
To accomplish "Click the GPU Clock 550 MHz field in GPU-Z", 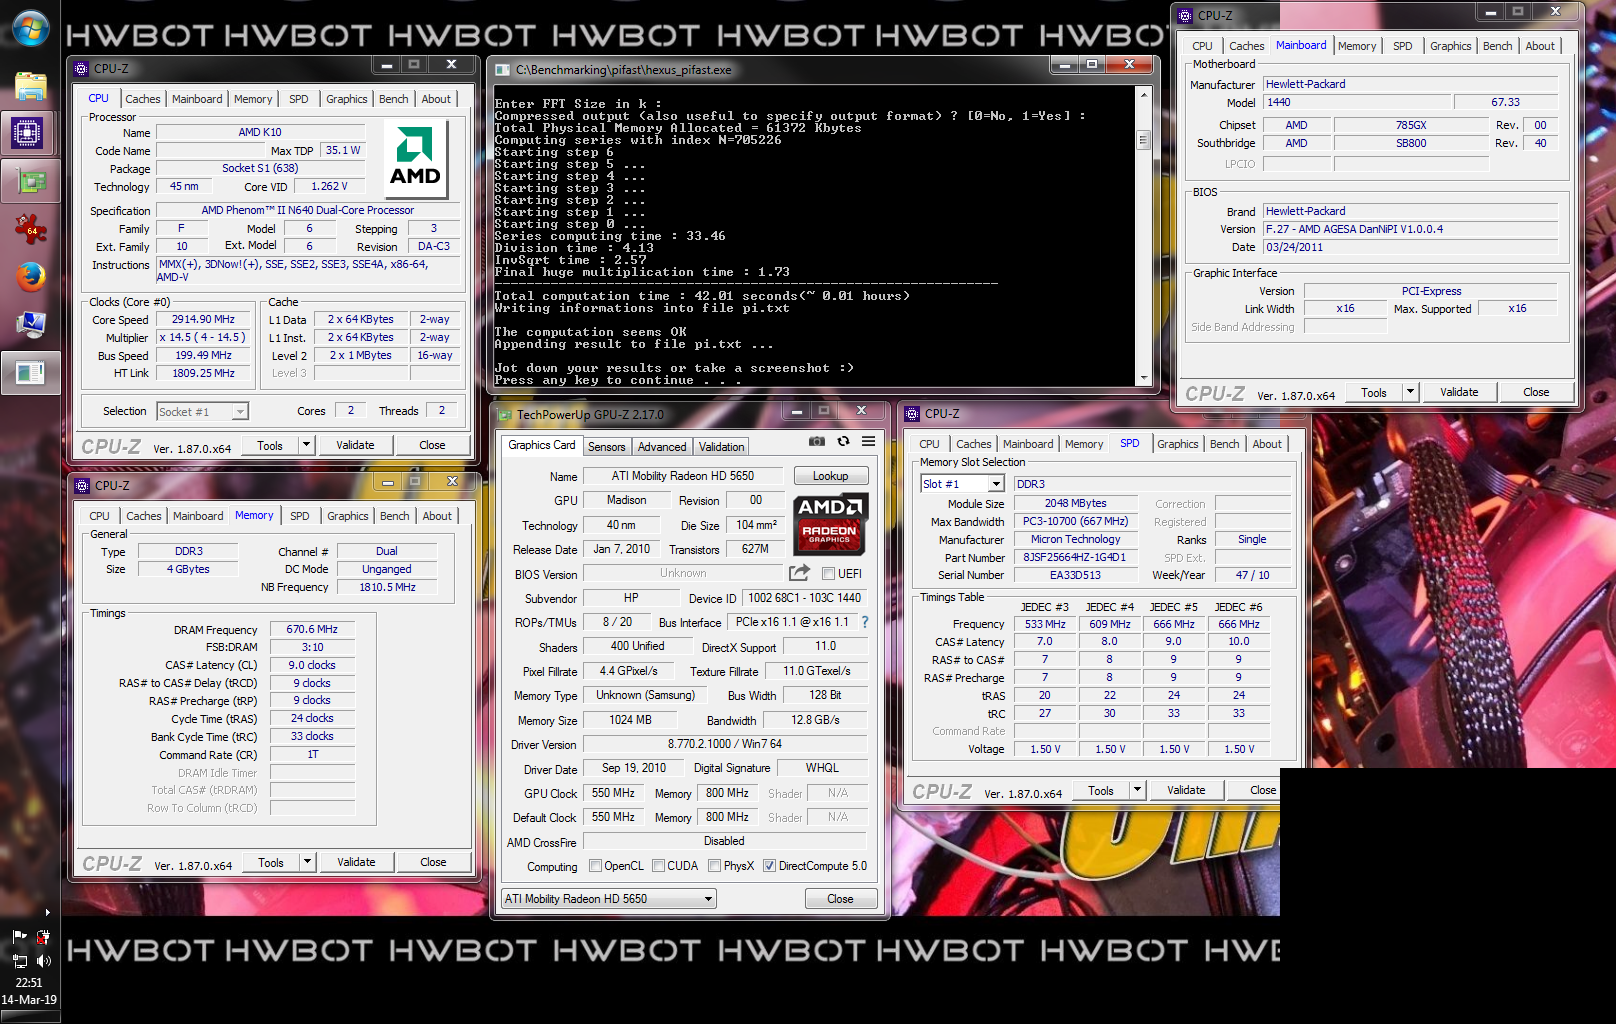I will point(613,793).
